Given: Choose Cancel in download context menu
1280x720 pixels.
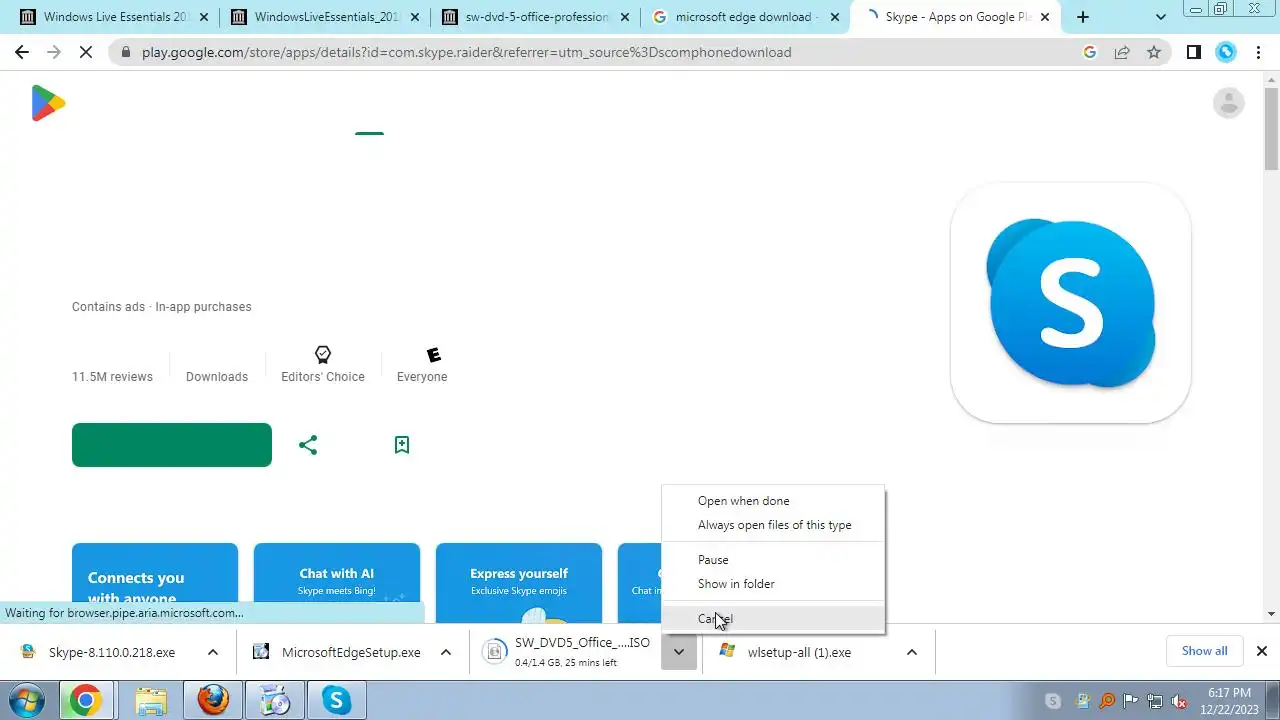Looking at the screenshot, I should [x=773, y=619].
